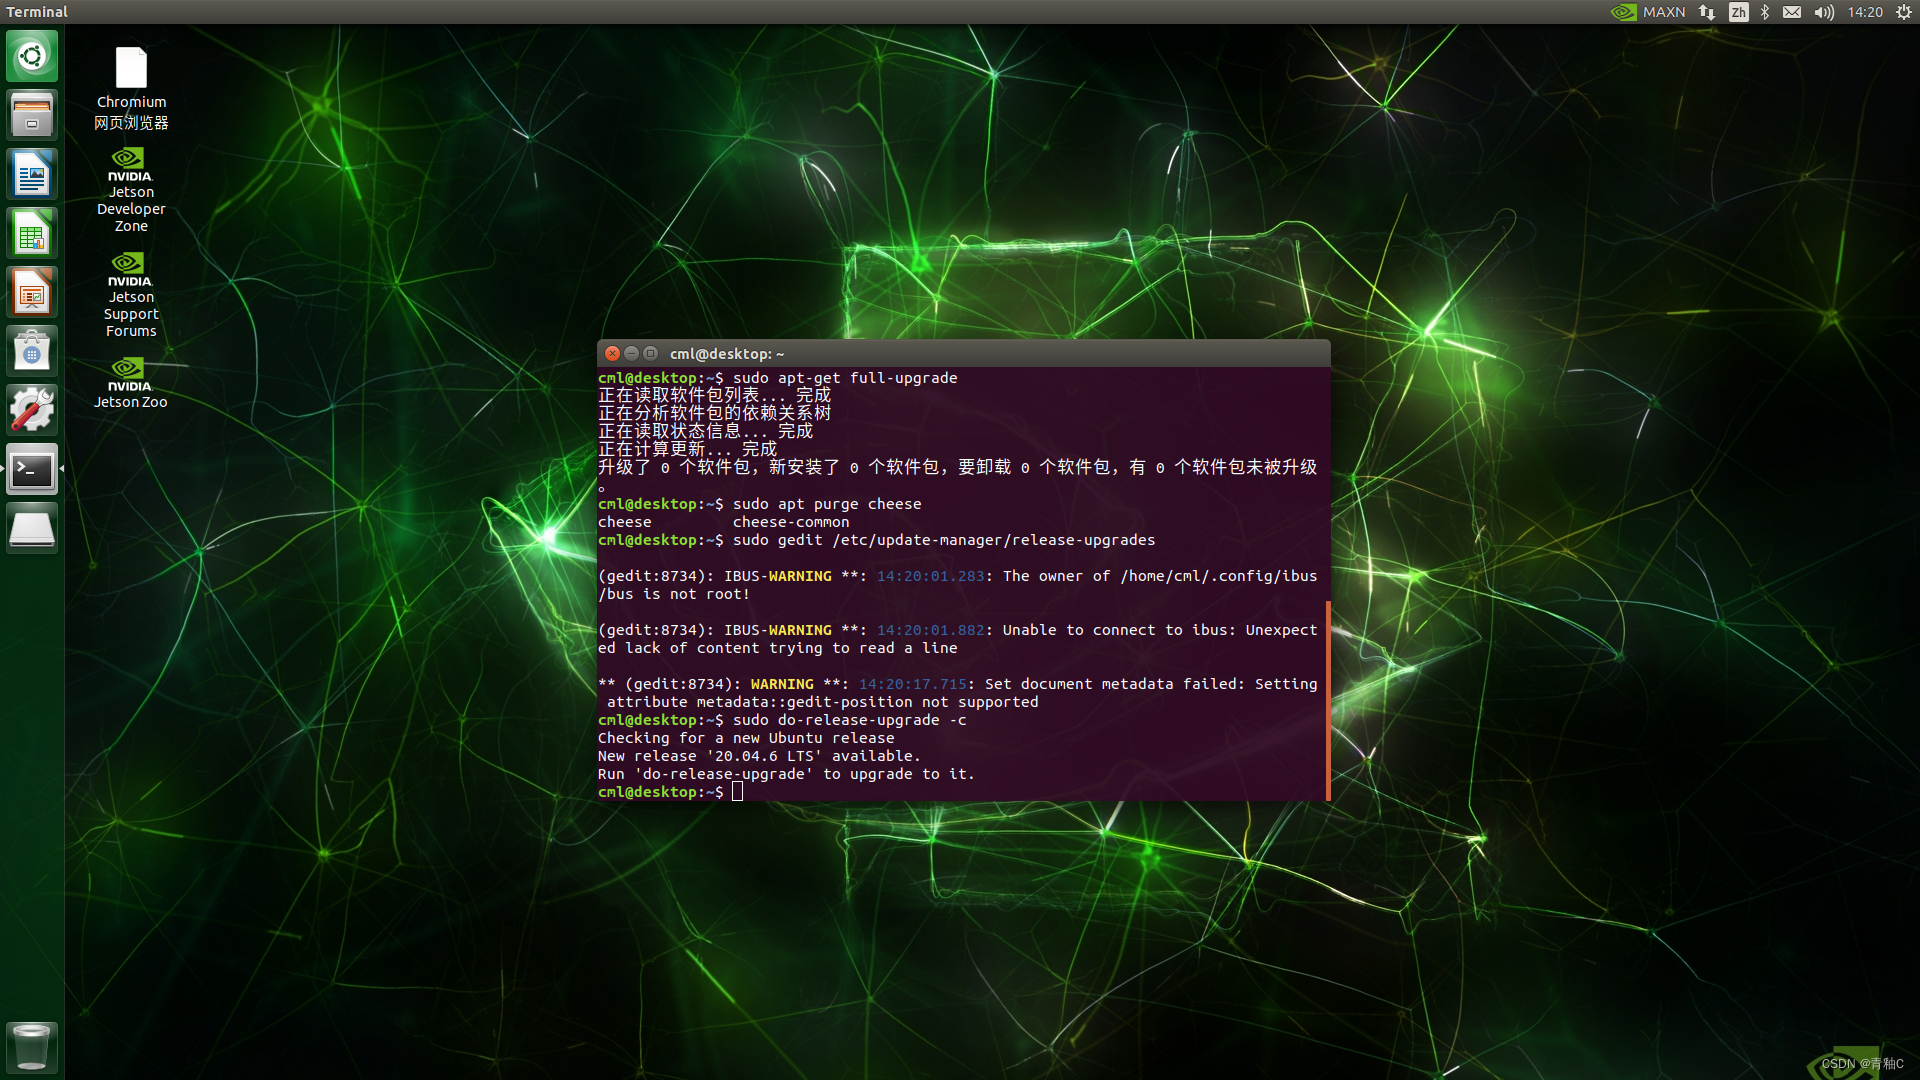
Task: Click the terminal scrollbar handle
Action: (x=1328, y=700)
